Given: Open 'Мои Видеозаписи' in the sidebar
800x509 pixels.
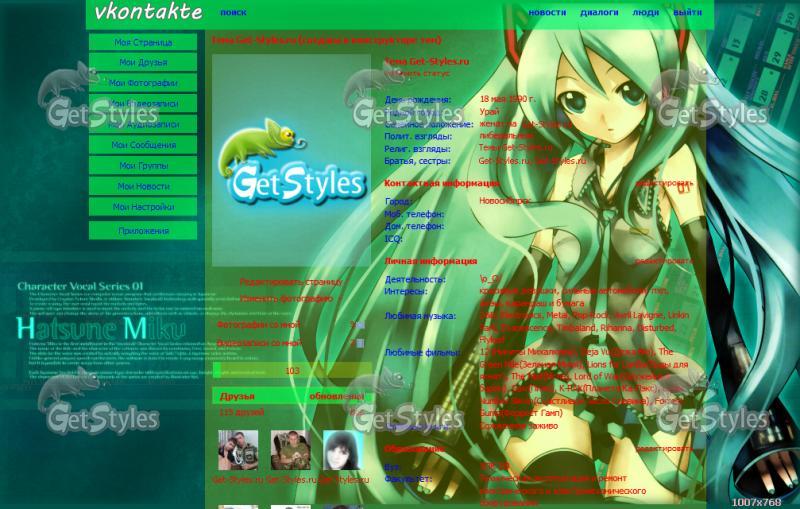Looking at the screenshot, I should point(143,104).
